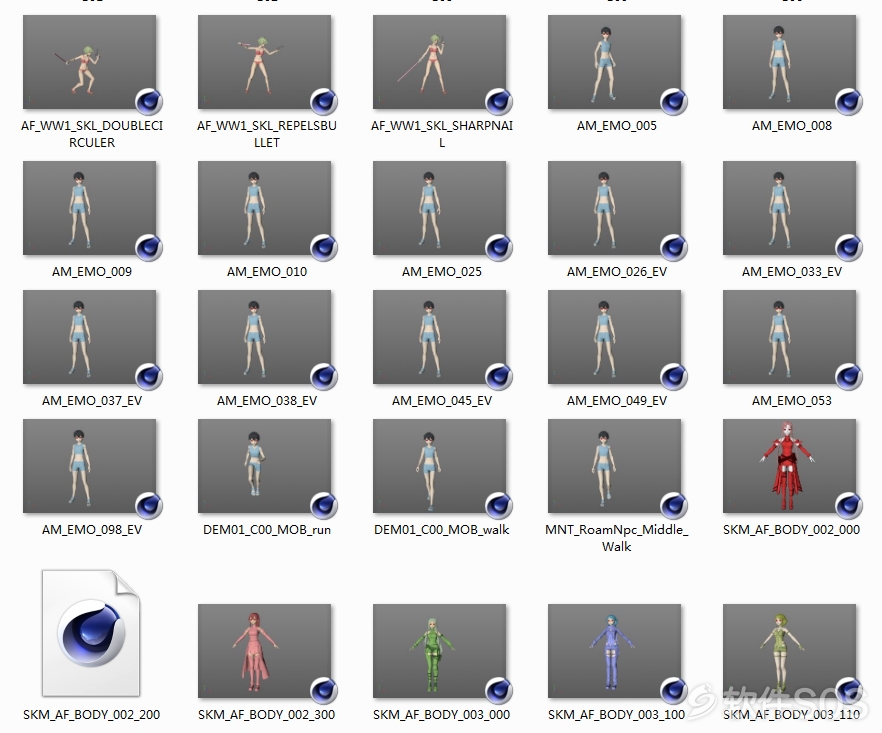Select the AM_EMO_033_EV thumbnail
Image resolution: width=882 pixels, height=733 pixels.
(789, 208)
